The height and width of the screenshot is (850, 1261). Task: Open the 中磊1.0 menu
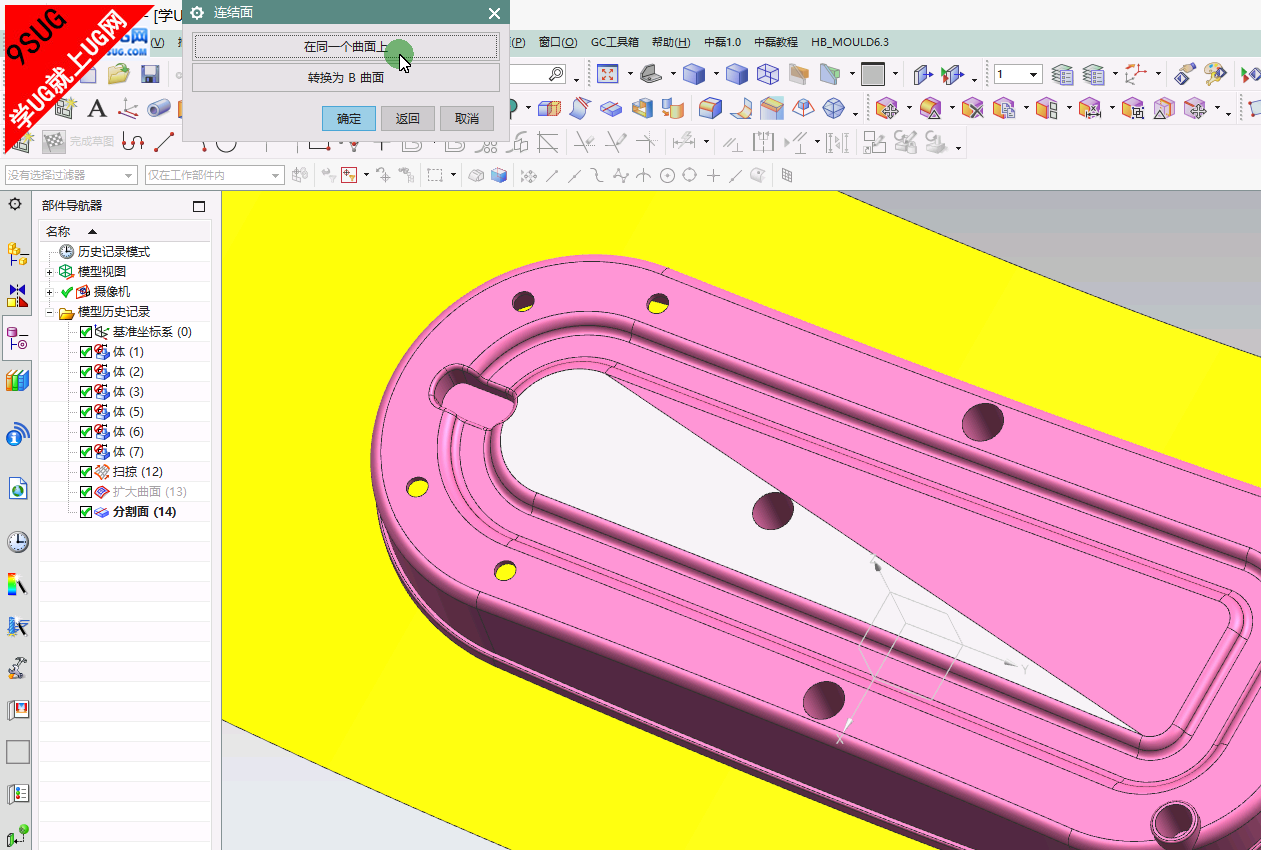point(723,42)
